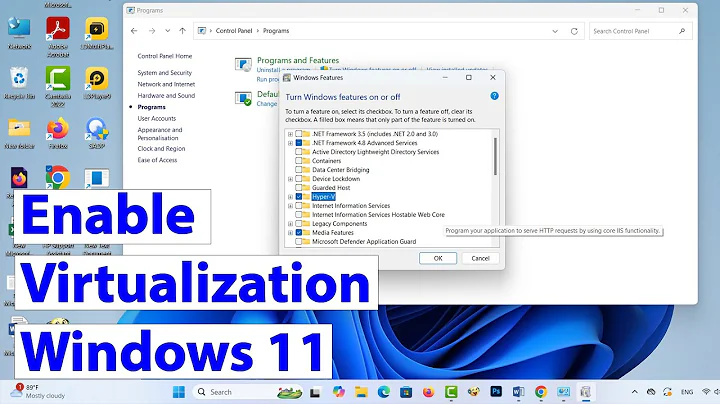Toggle the .NET Framework 4.8 Advanced Services checkbox
Screen dimensions: 720x404
298,143
